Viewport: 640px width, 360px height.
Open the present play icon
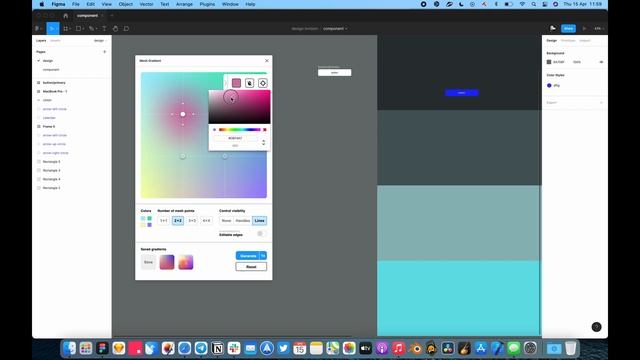[584, 29]
